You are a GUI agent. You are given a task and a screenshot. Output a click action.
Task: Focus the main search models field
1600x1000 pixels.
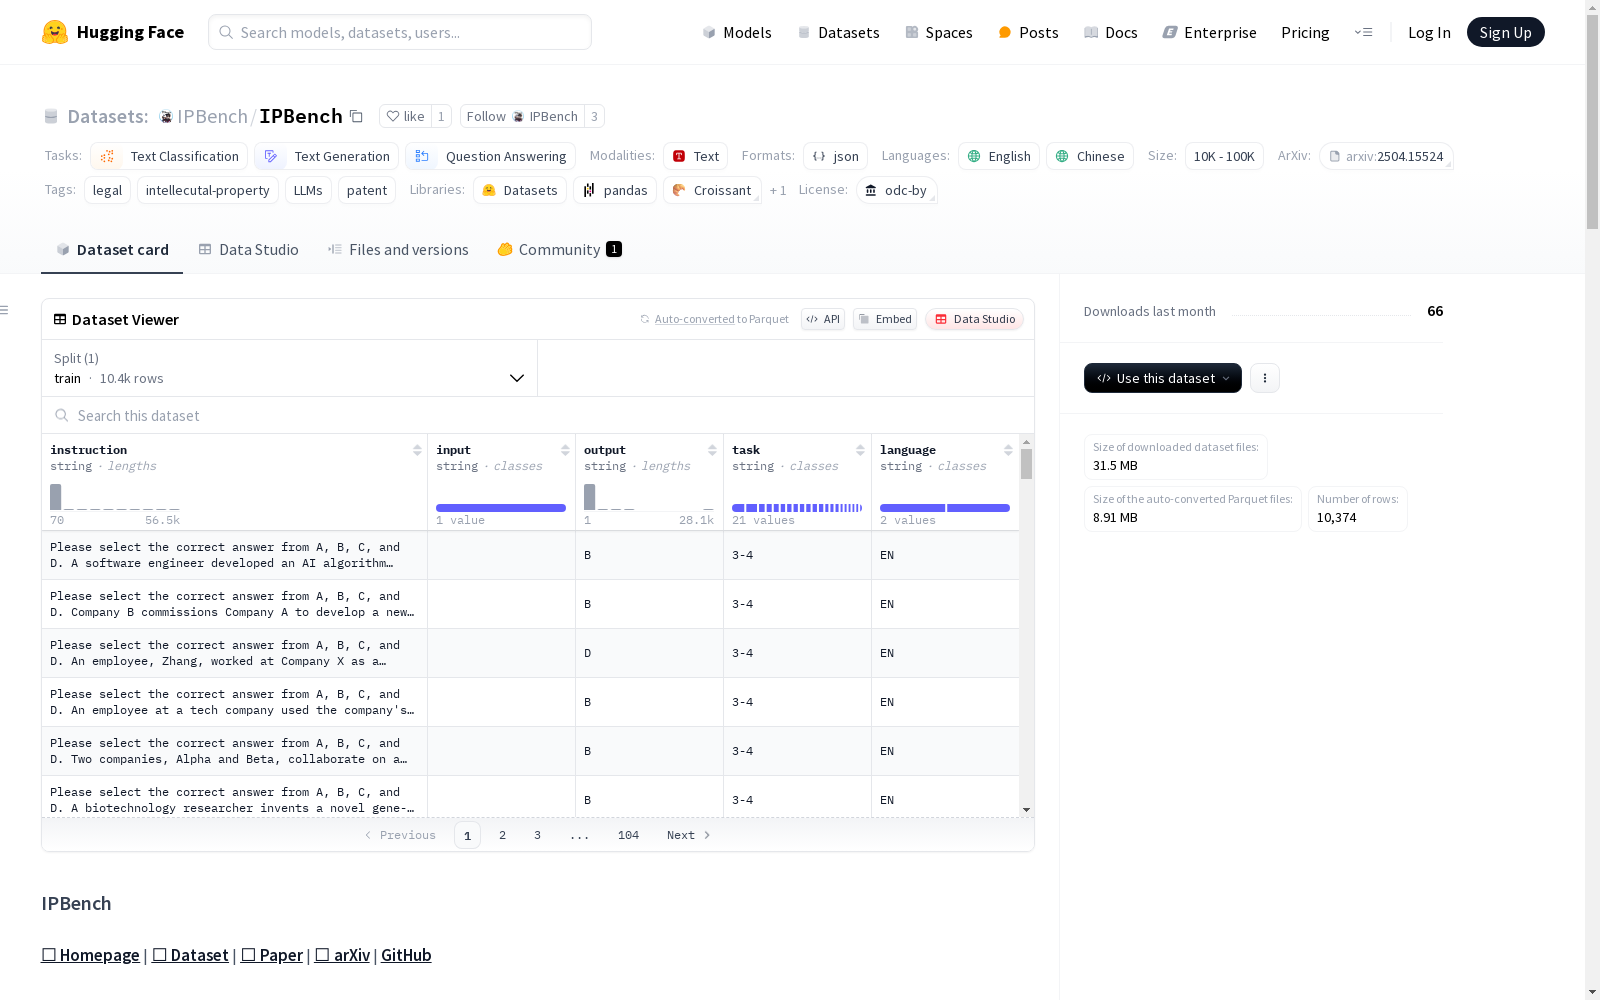point(400,32)
